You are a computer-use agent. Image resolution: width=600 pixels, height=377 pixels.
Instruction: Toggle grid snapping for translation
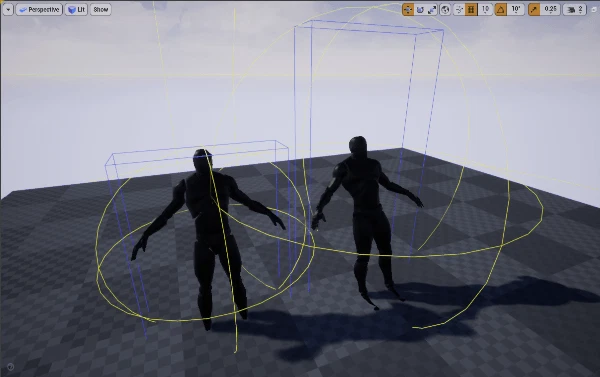pyautogui.click(x=471, y=10)
